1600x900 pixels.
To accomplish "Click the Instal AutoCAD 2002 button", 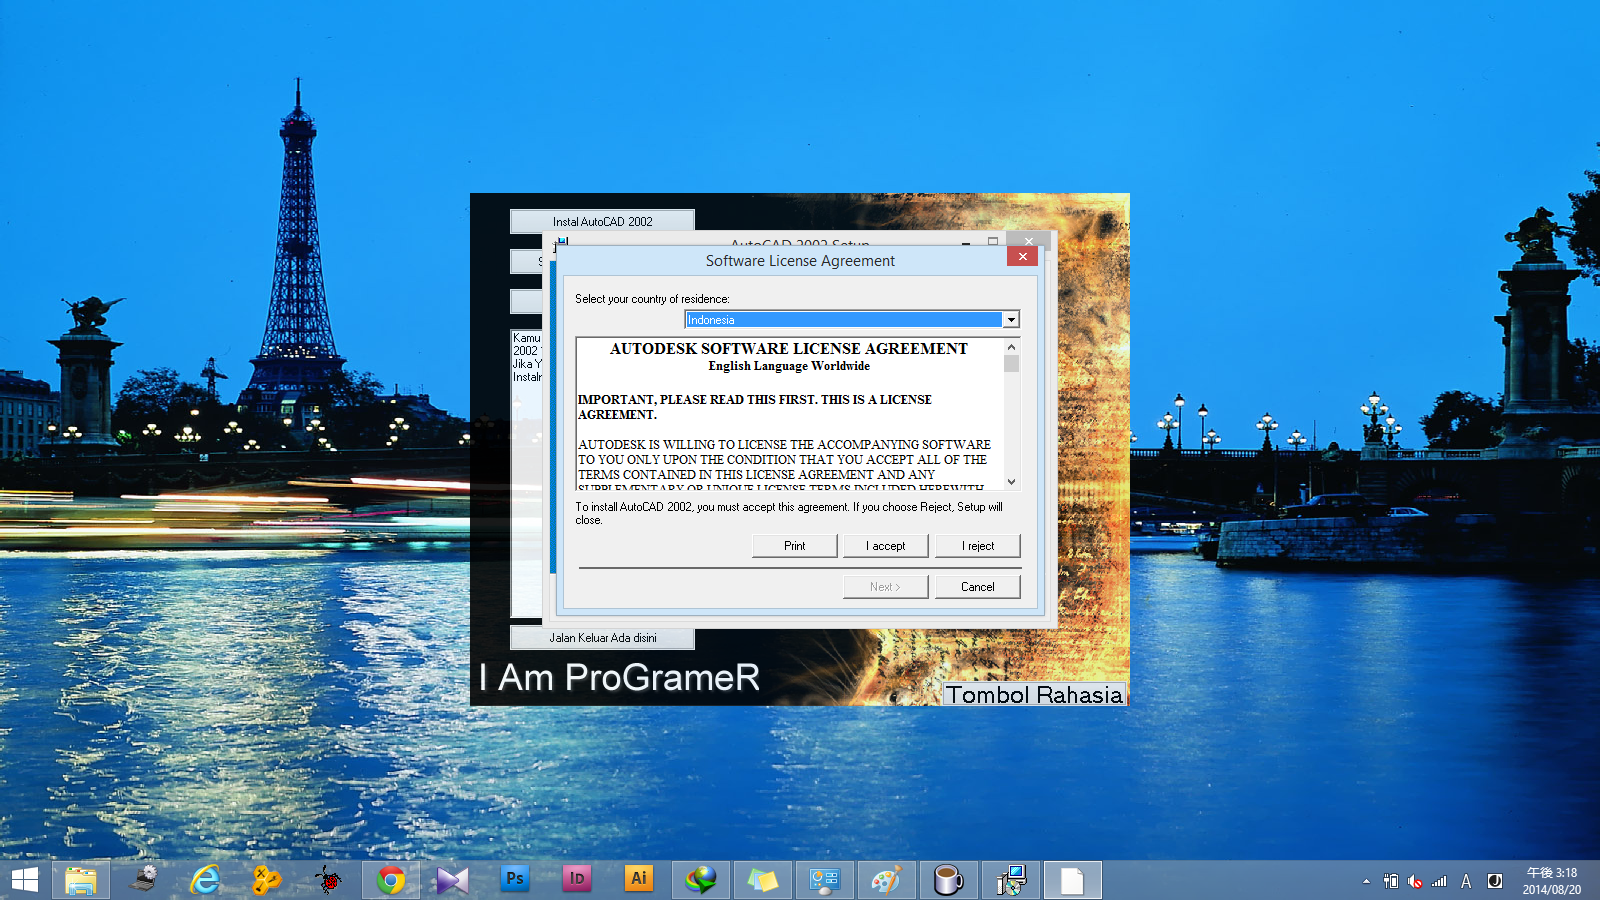I will tap(602, 222).
